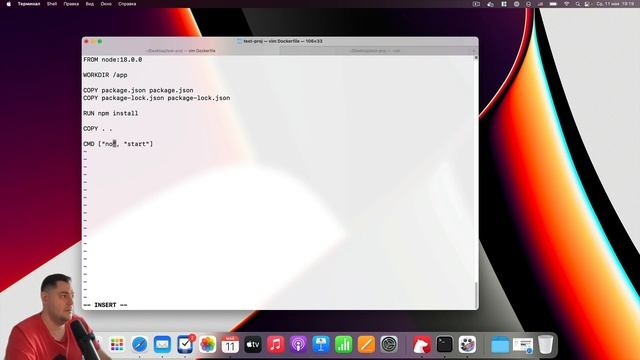Viewport: 640px width, 360px height.
Task: Open Calendar showing 11 in the Dock
Action: tap(230, 344)
